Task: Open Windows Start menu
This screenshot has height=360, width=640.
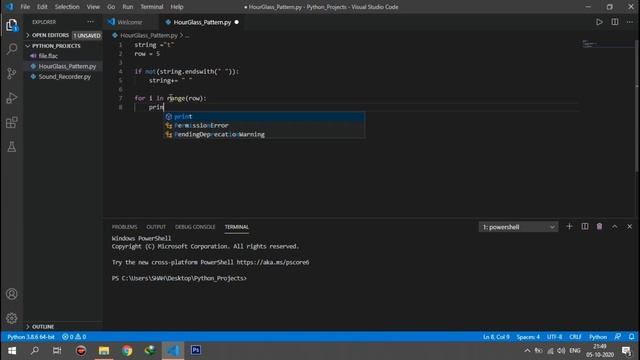Action: point(12,351)
